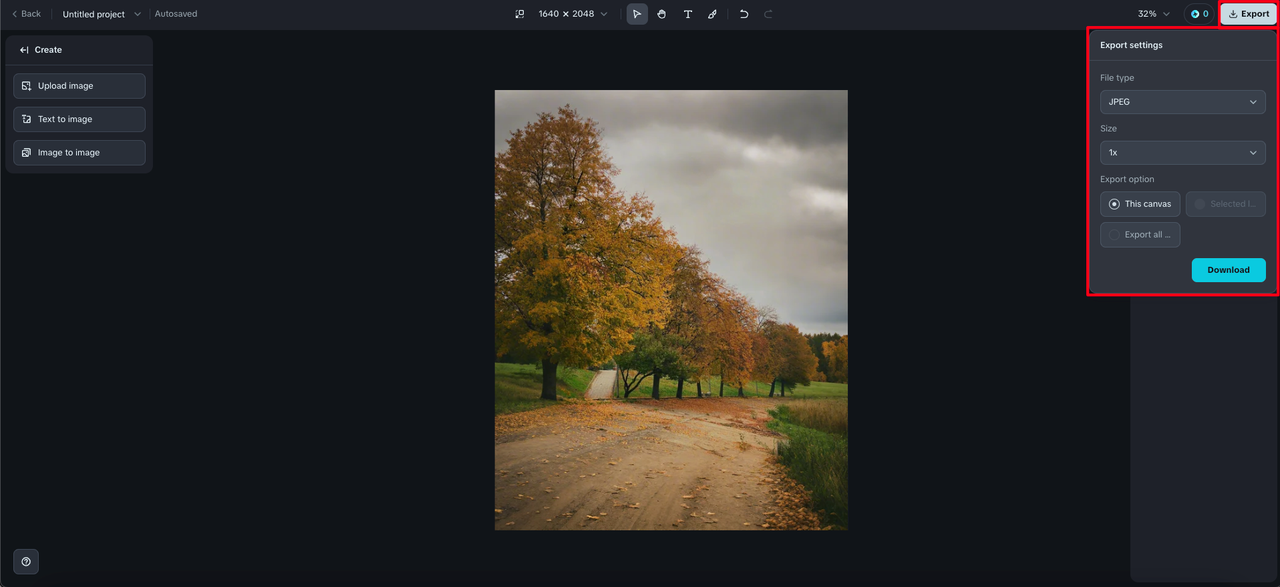Open the 1640 × 2048 canvas size dropdown
The width and height of the screenshot is (1280, 587).
coord(573,14)
